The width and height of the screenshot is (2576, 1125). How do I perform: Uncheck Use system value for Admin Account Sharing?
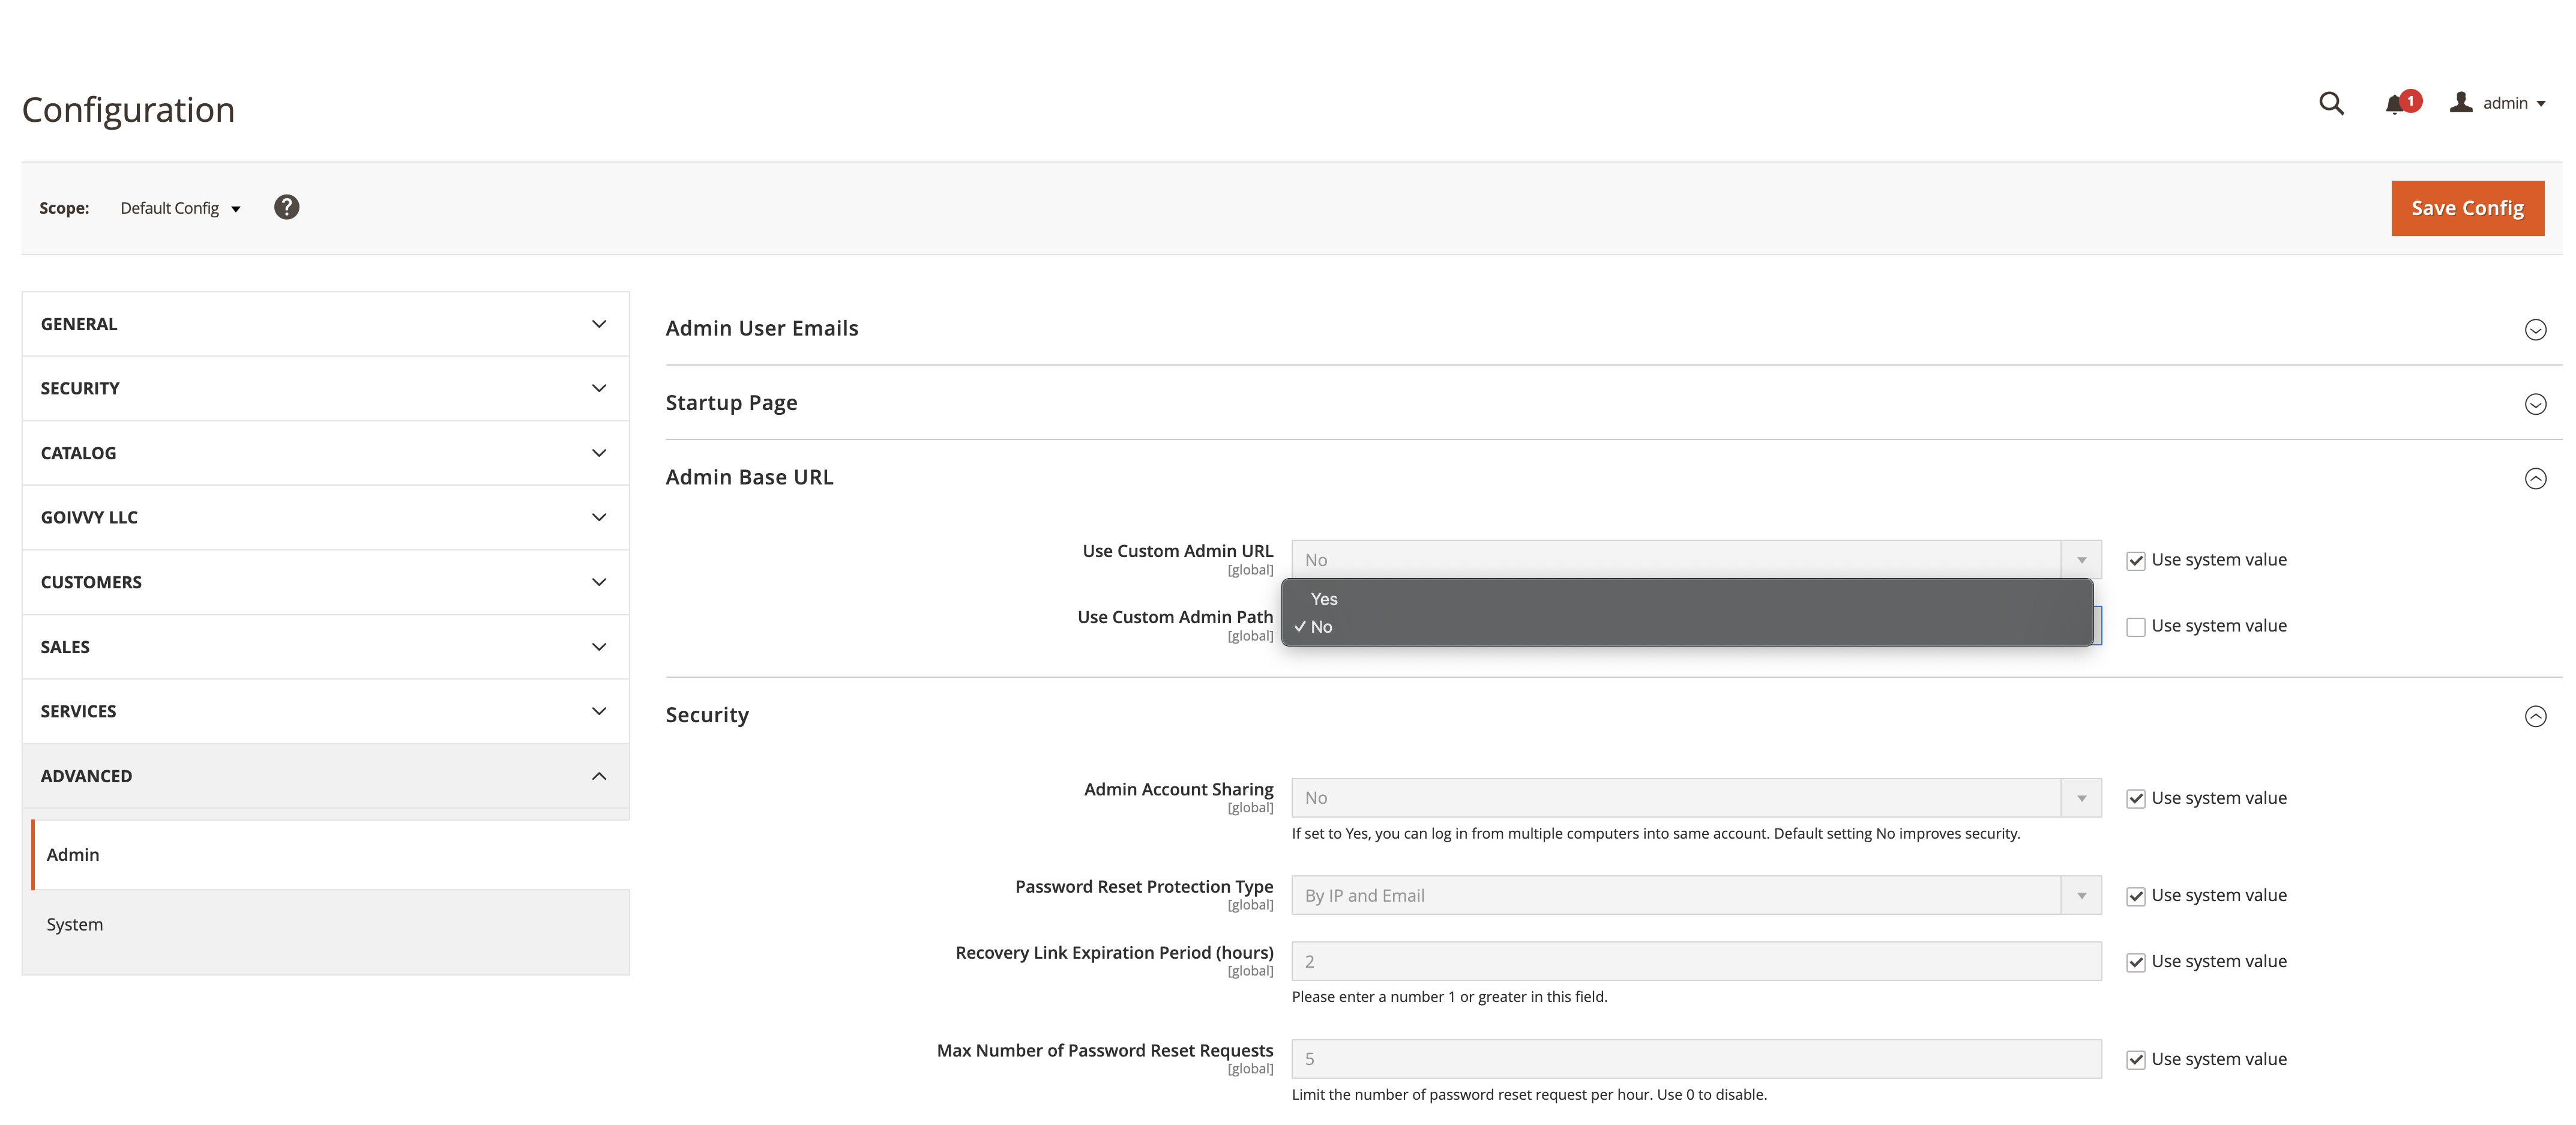pyautogui.click(x=2137, y=797)
